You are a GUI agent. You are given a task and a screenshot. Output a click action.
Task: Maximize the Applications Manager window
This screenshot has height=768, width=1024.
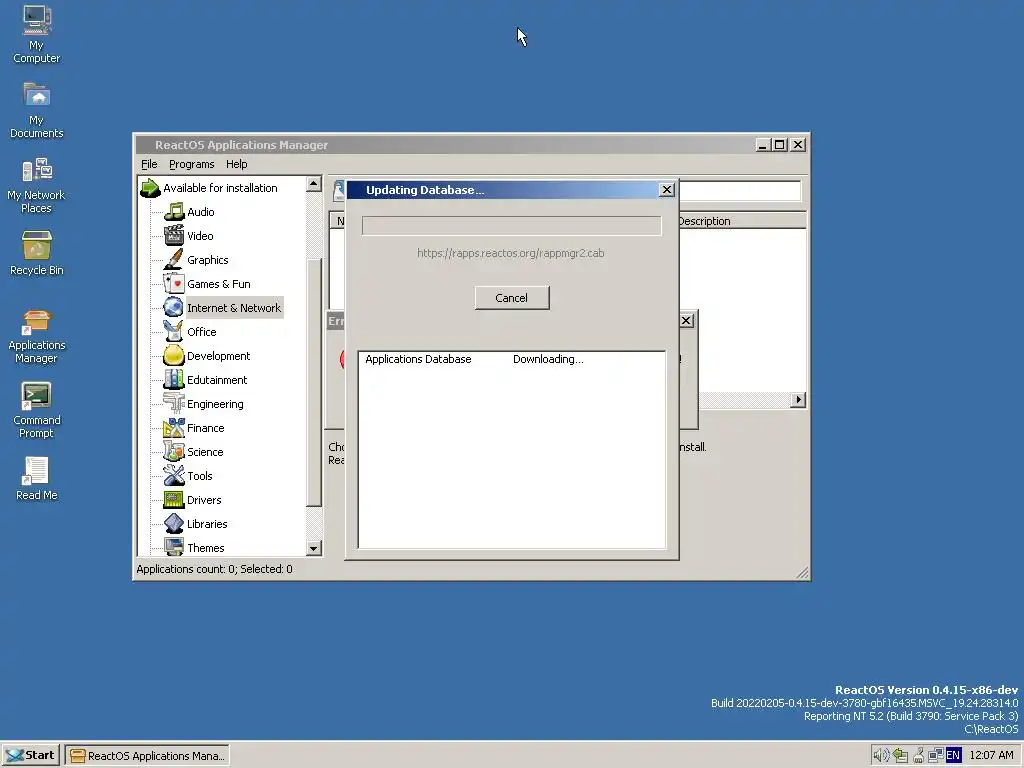point(780,145)
